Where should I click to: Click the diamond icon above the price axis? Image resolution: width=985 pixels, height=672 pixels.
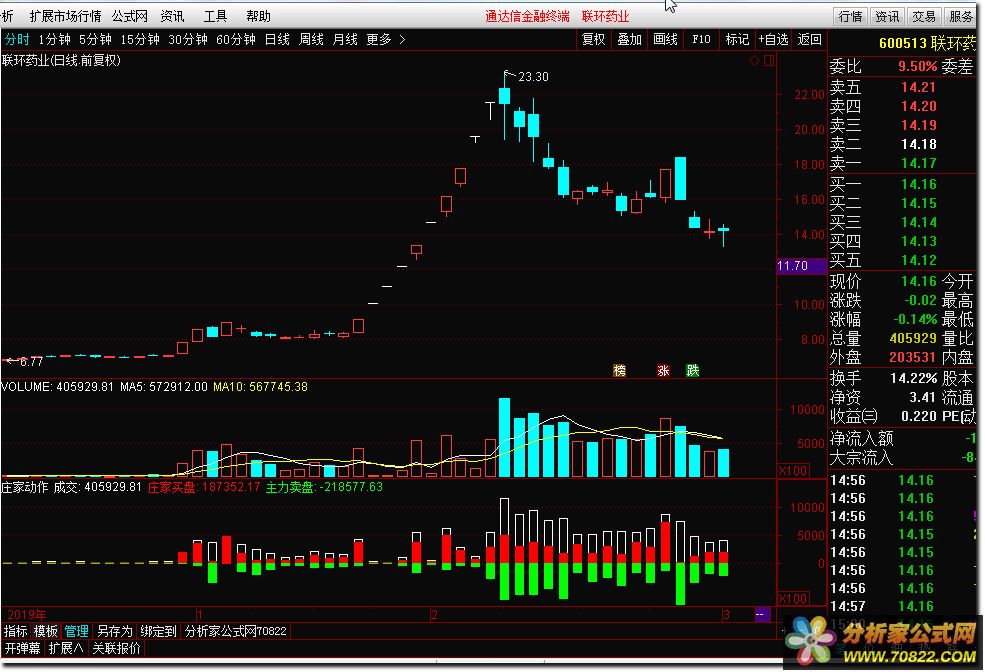pos(754,60)
